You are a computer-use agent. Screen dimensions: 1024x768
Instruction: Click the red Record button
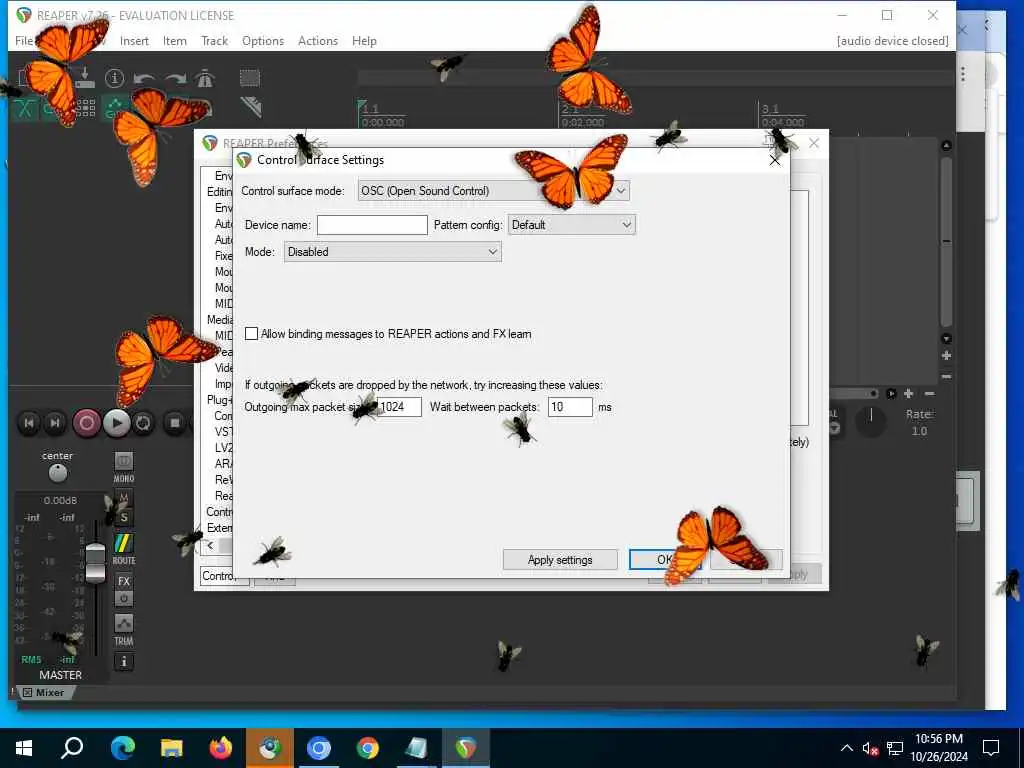[86, 423]
